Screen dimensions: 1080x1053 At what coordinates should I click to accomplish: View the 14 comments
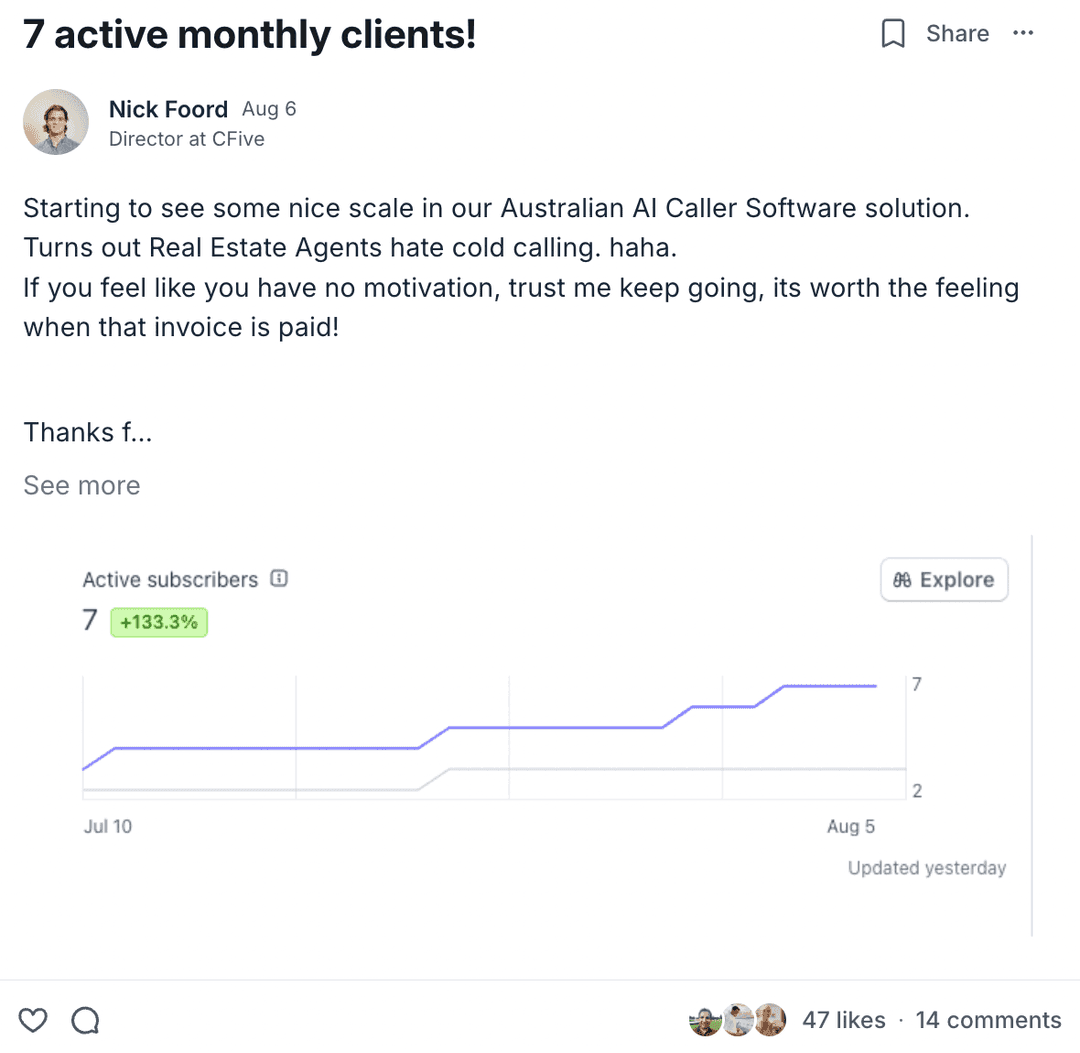click(x=988, y=1020)
